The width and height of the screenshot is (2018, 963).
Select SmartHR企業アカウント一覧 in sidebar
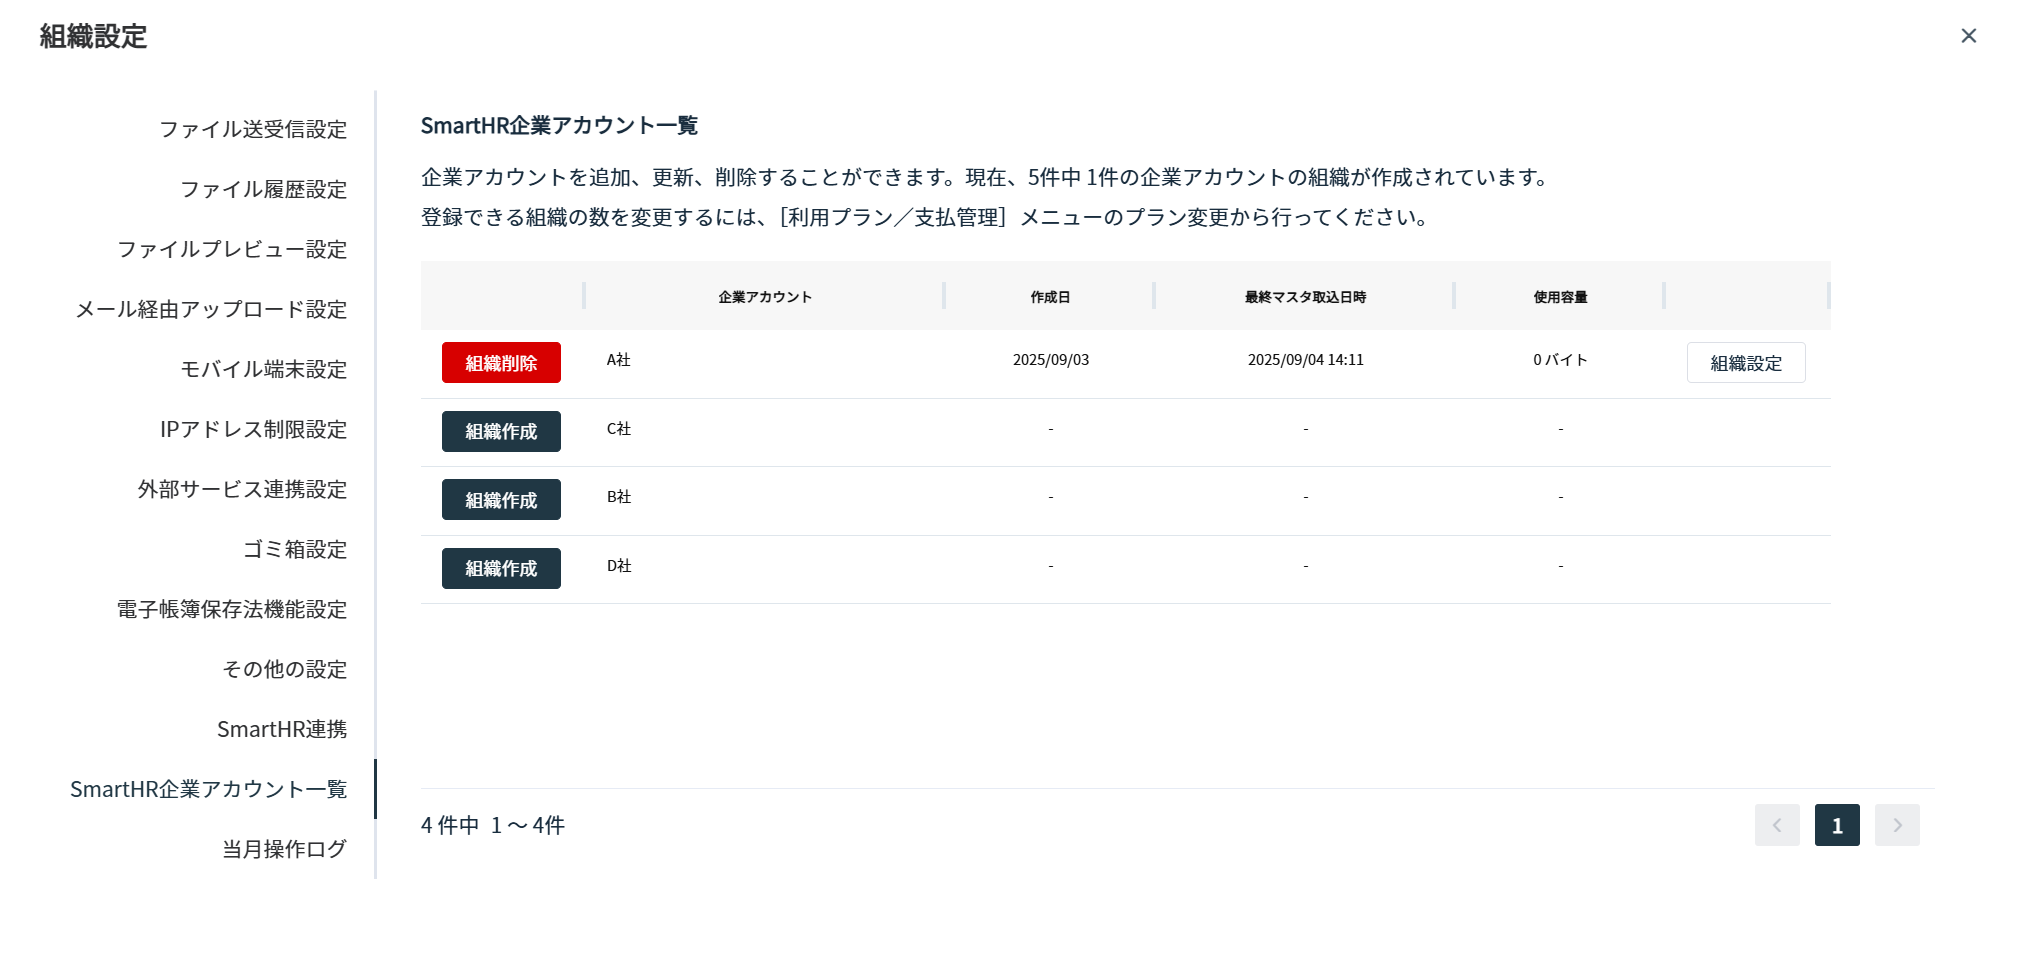point(208,789)
